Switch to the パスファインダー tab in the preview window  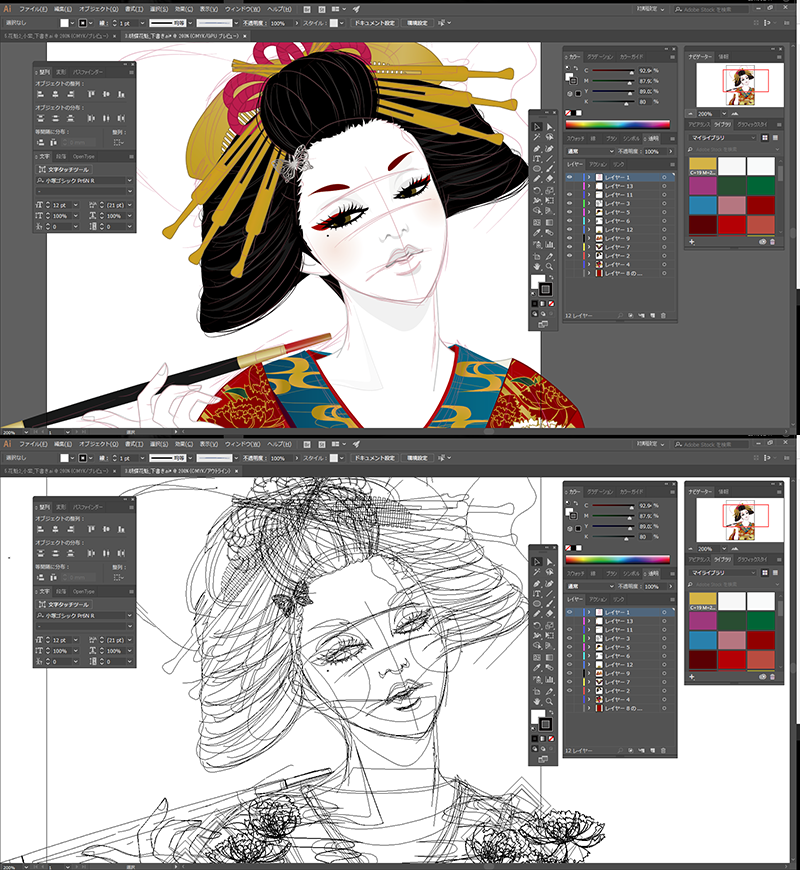click(88, 72)
